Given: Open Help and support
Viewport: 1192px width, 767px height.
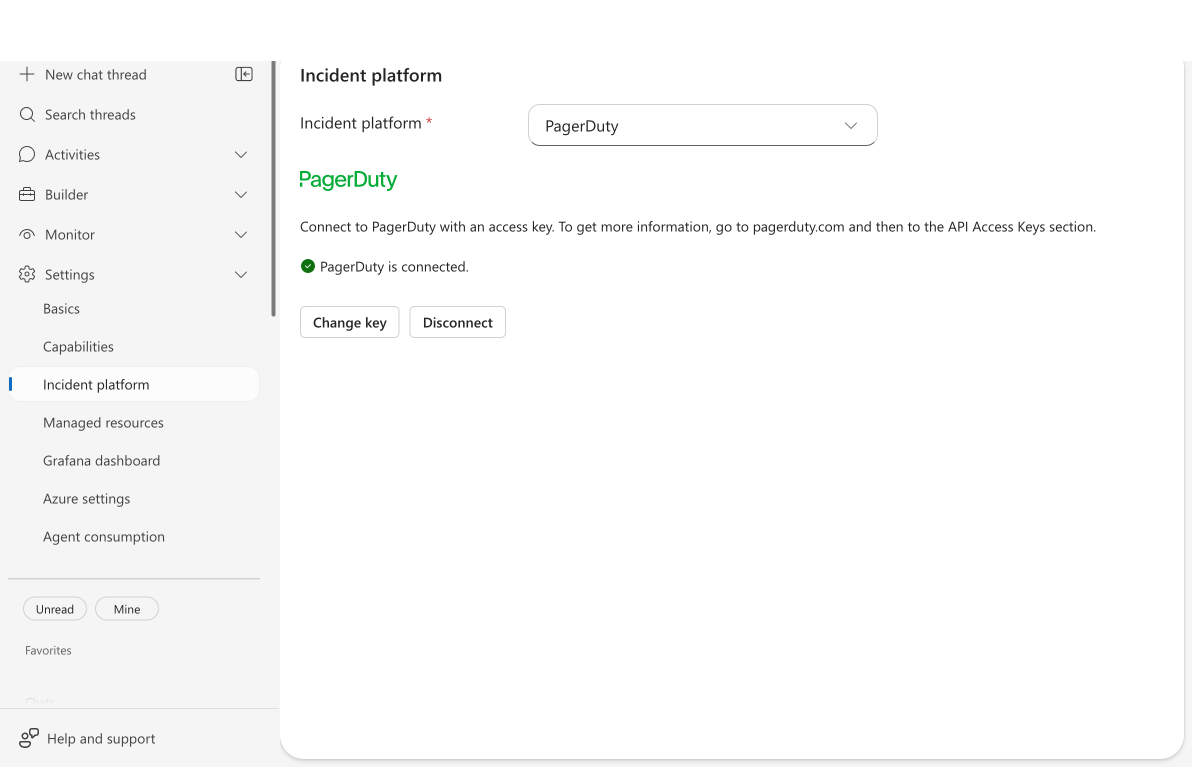Looking at the screenshot, I should click(x=101, y=739).
